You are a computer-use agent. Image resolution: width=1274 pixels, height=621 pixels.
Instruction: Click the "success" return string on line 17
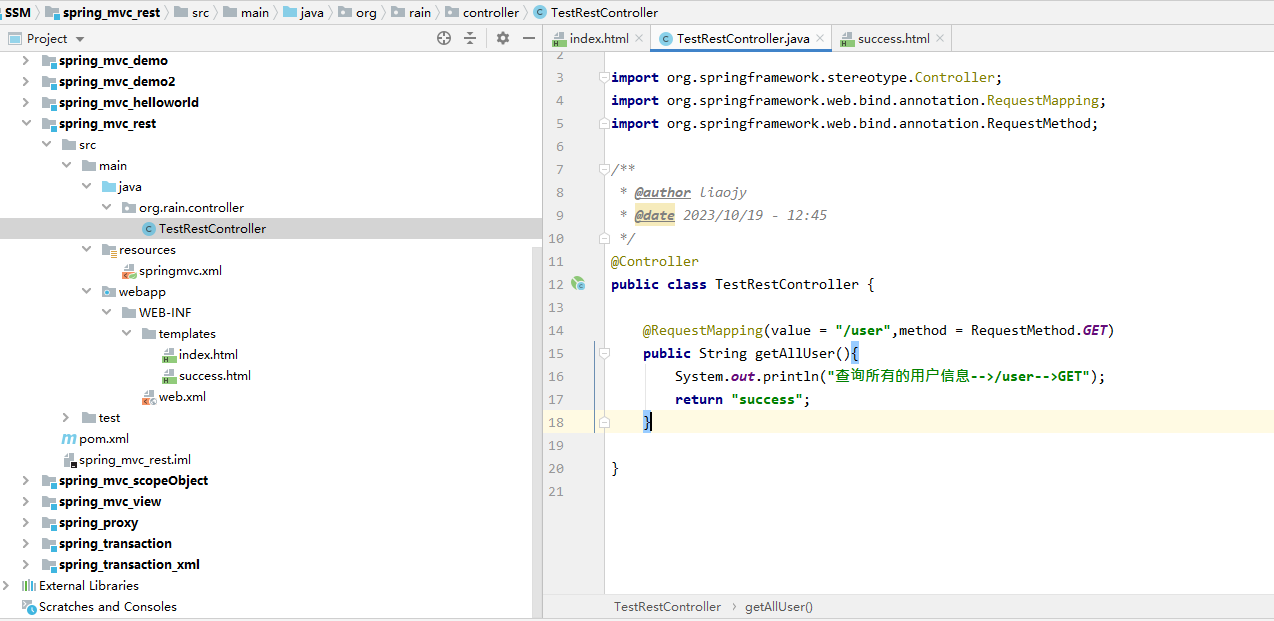tap(767, 399)
